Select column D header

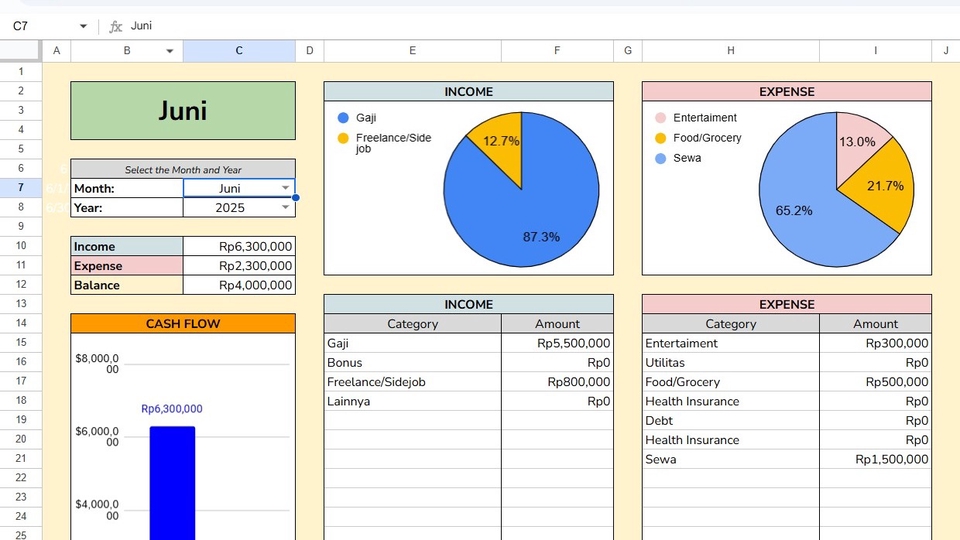pyautogui.click(x=310, y=51)
